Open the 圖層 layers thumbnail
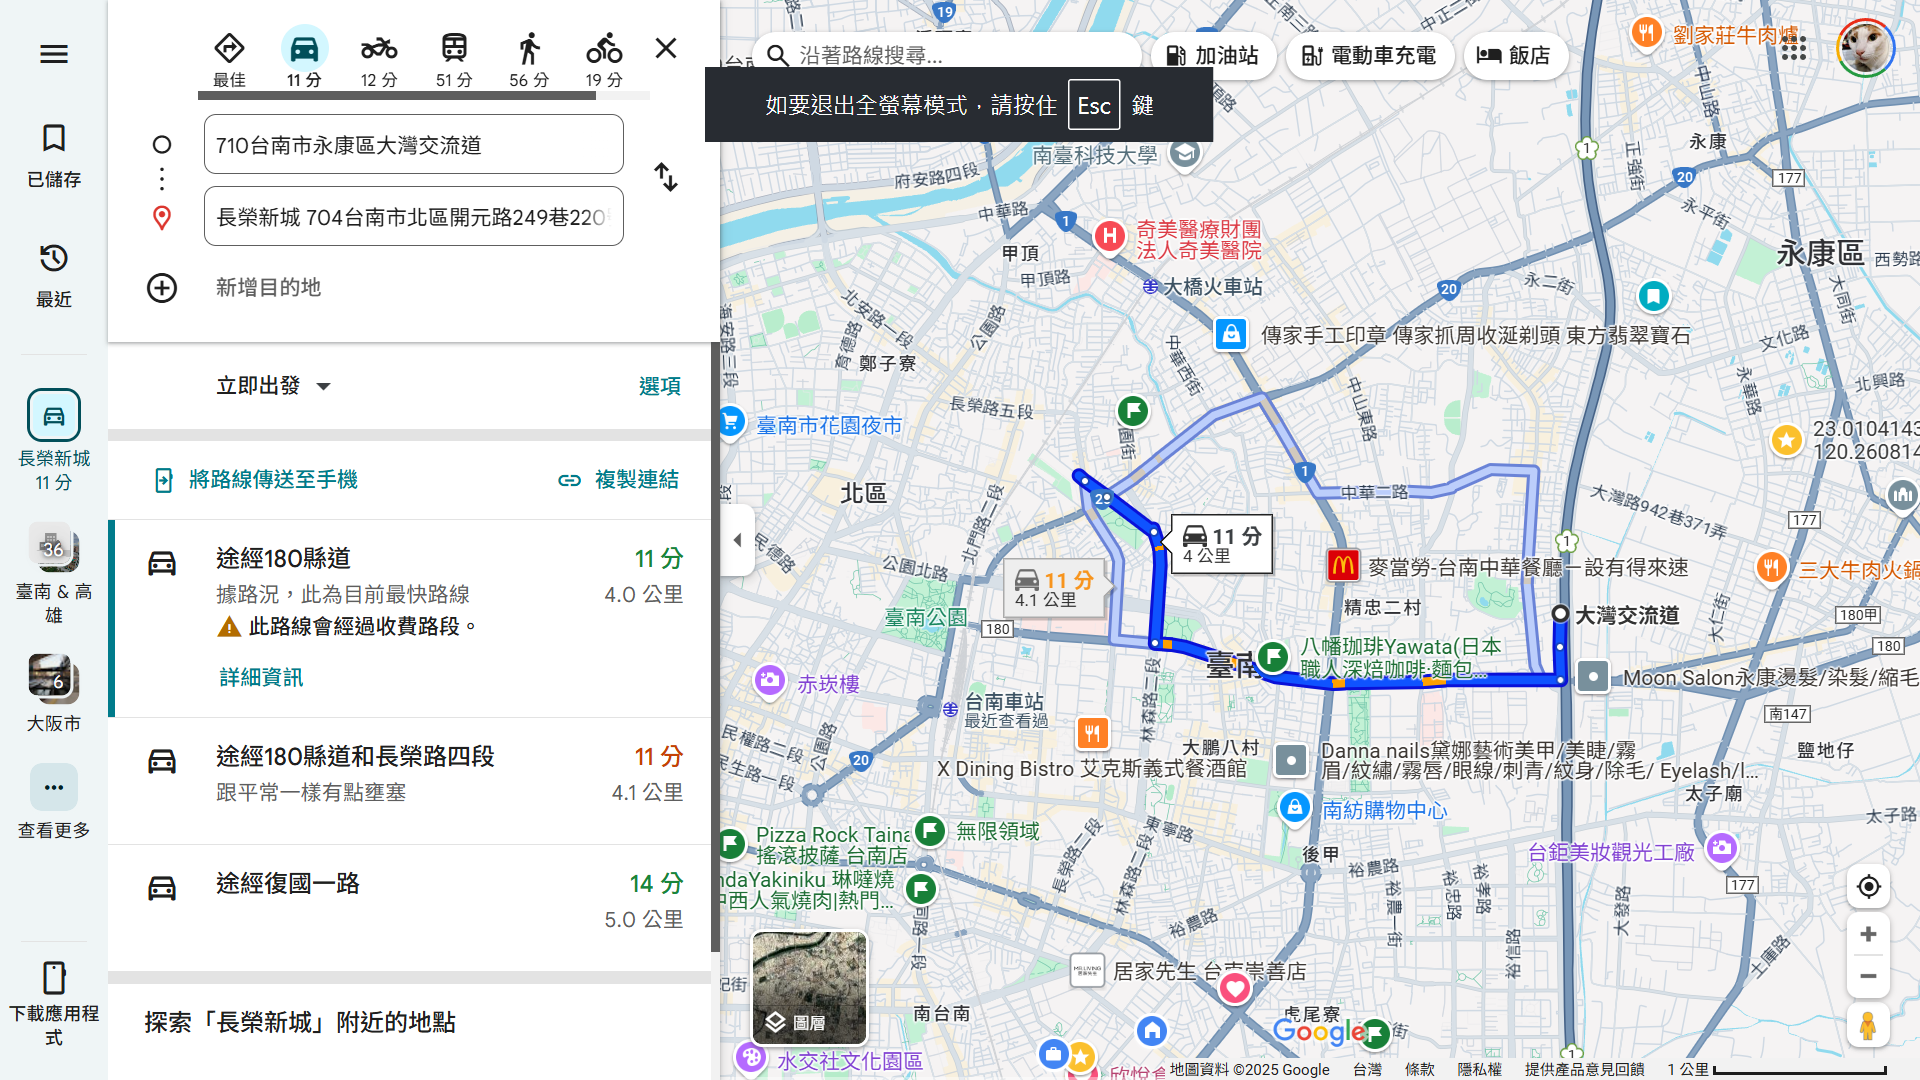Viewport: 1920px width, 1080px height. 809,988
